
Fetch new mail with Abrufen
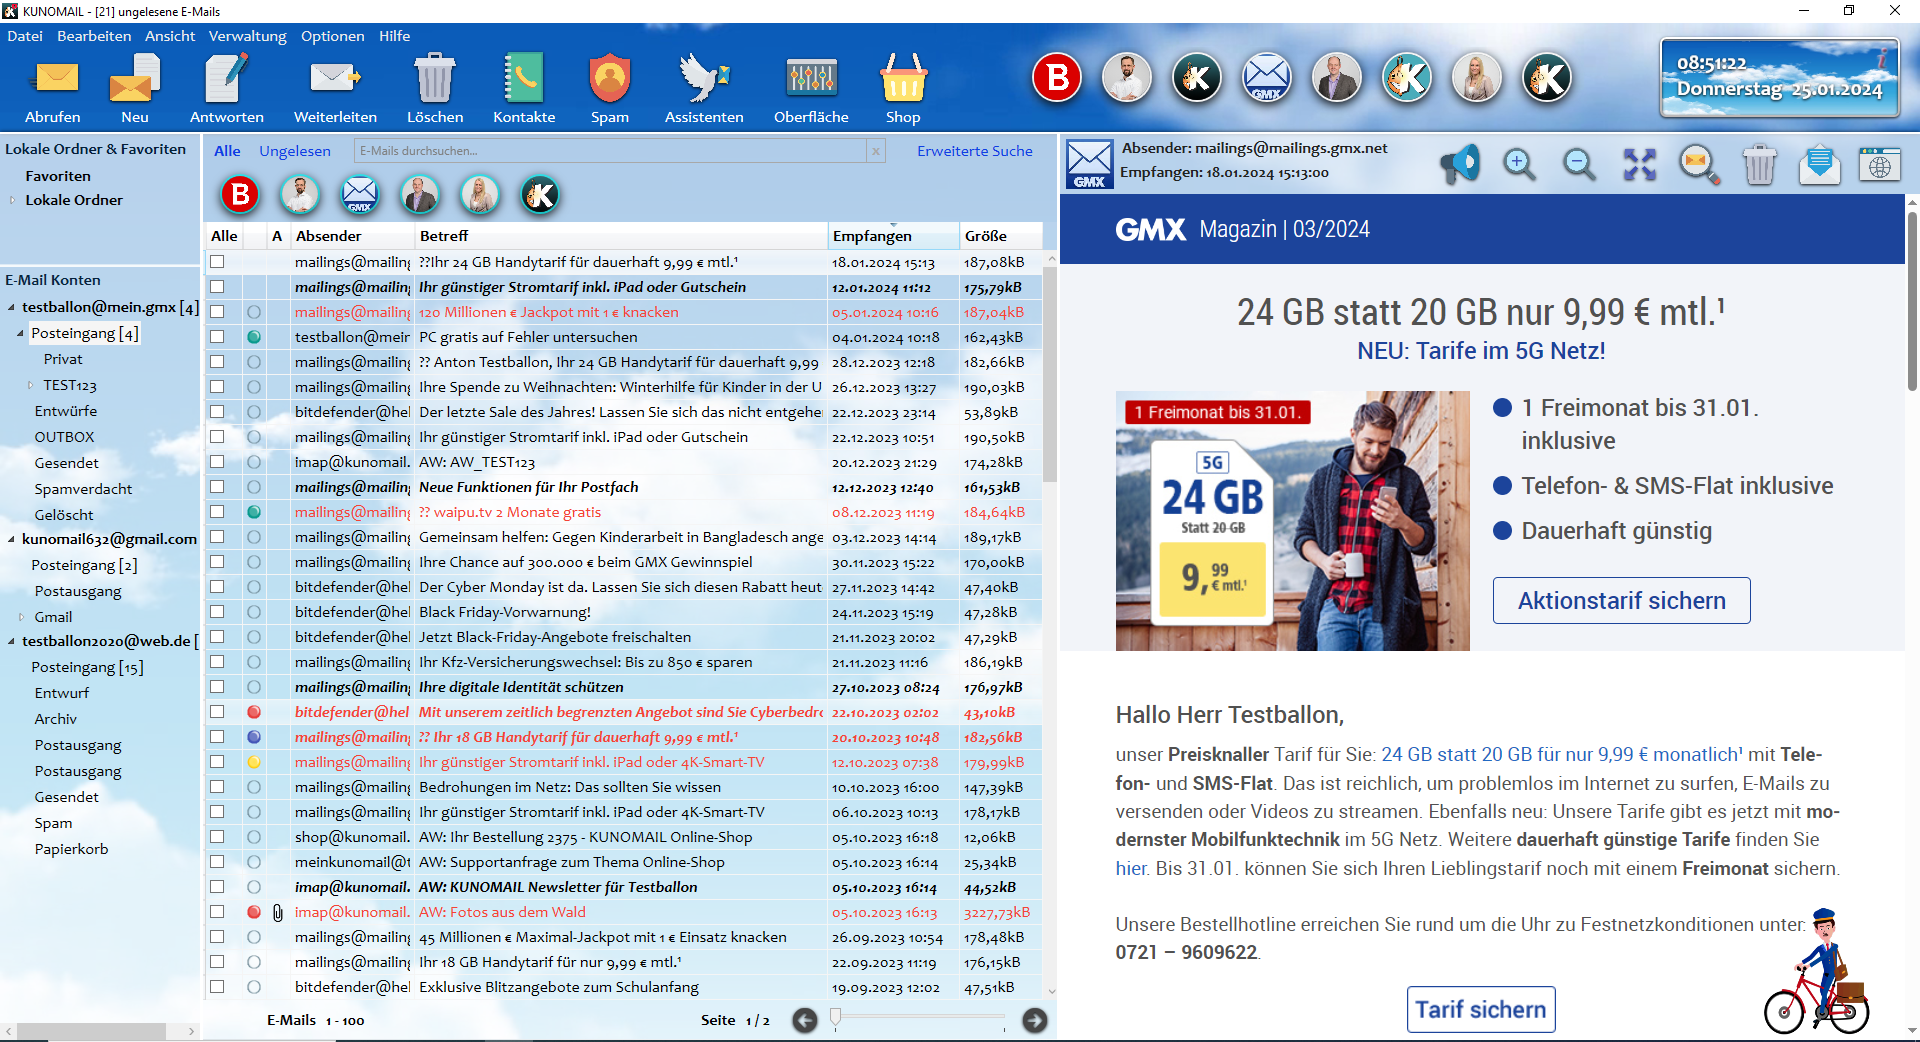click(x=54, y=89)
